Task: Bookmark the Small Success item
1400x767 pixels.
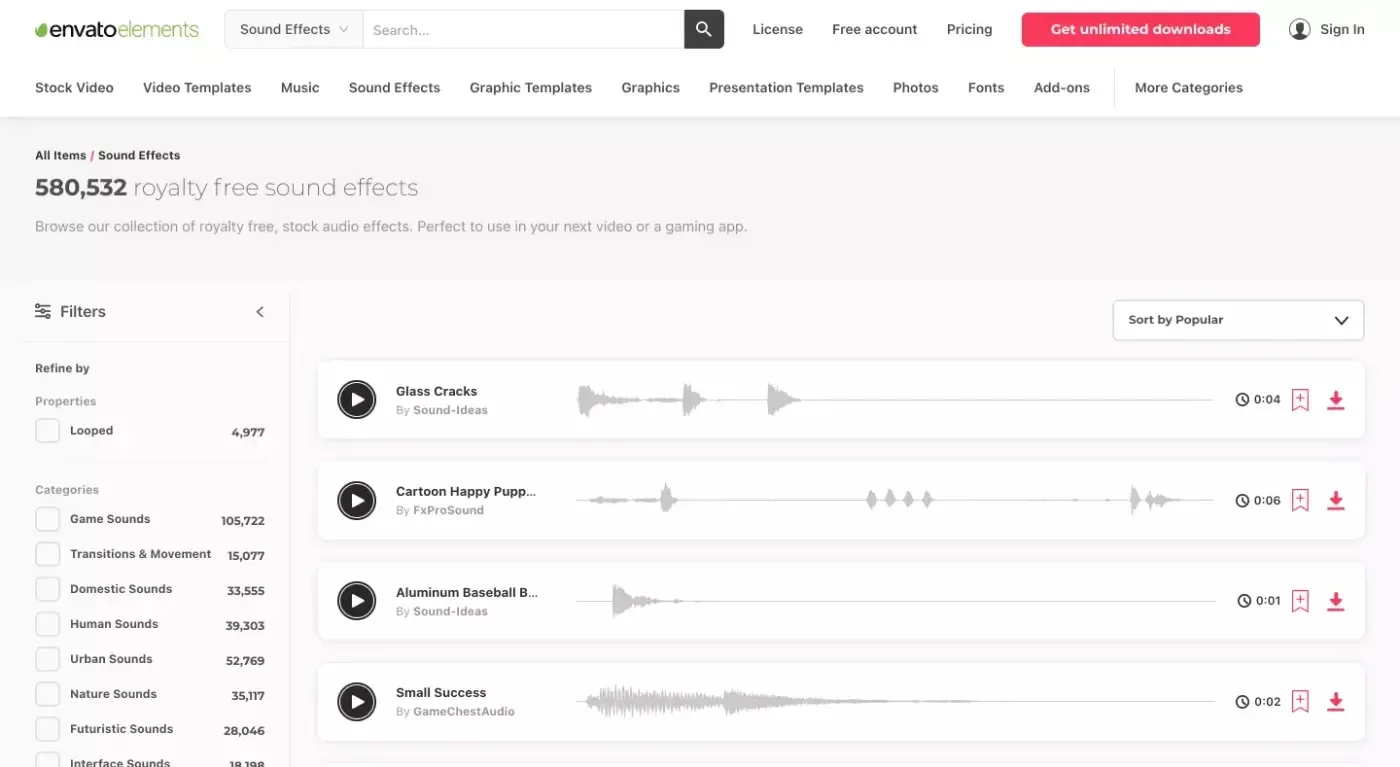Action: 1300,702
